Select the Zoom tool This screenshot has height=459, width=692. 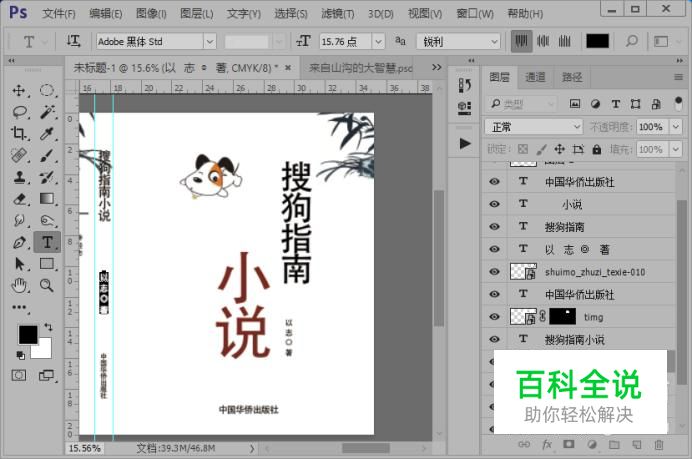click(47, 286)
